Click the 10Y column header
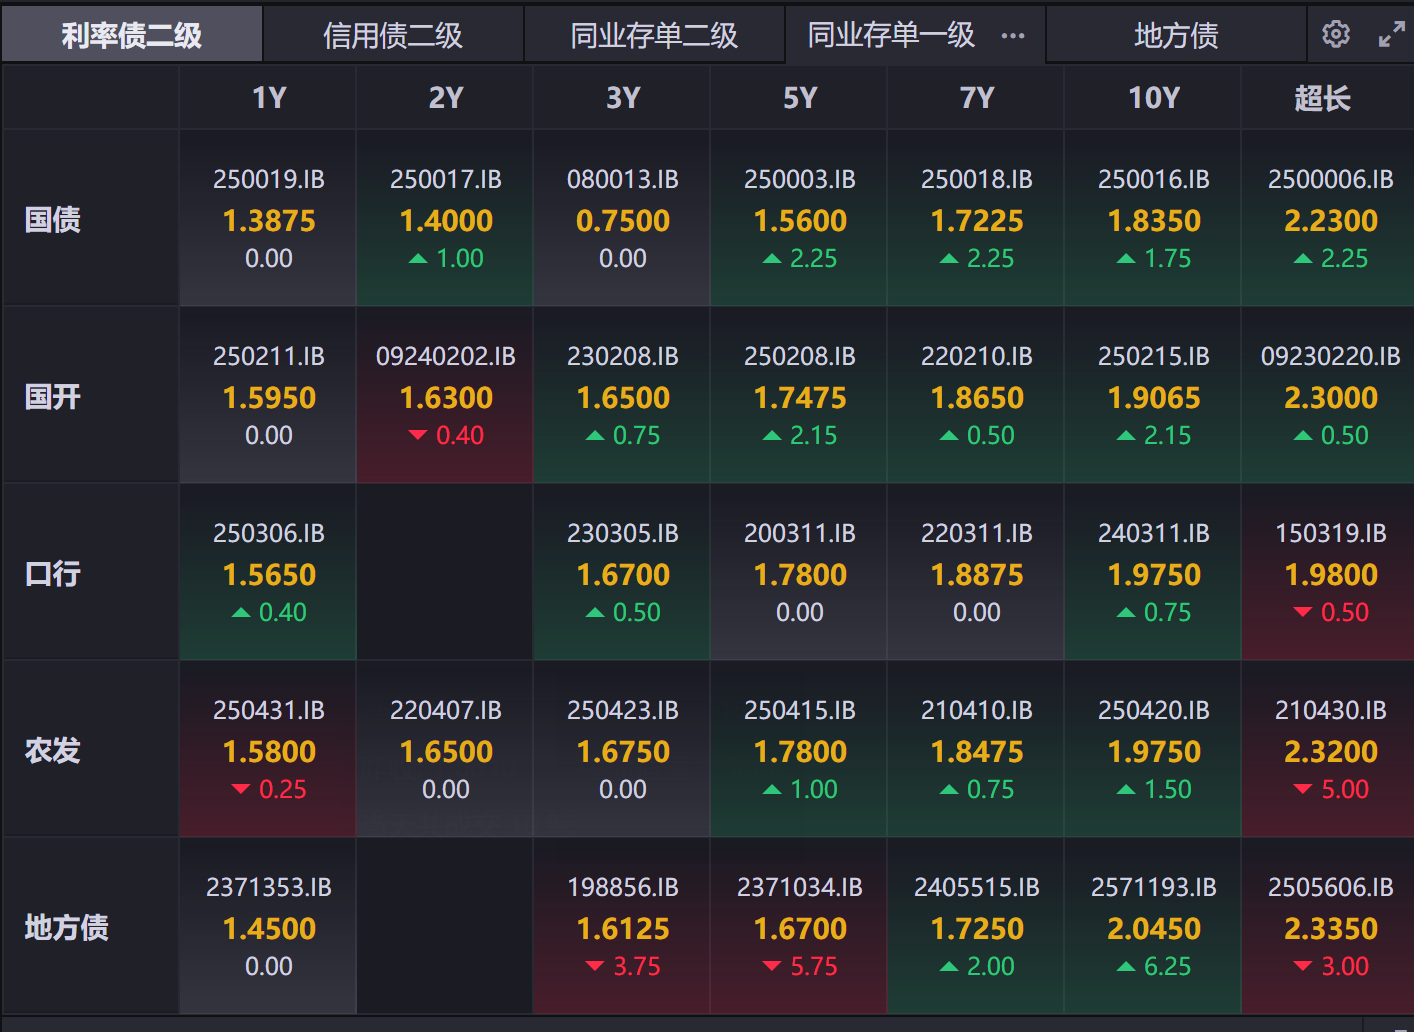This screenshot has height=1032, width=1414. click(x=1154, y=98)
